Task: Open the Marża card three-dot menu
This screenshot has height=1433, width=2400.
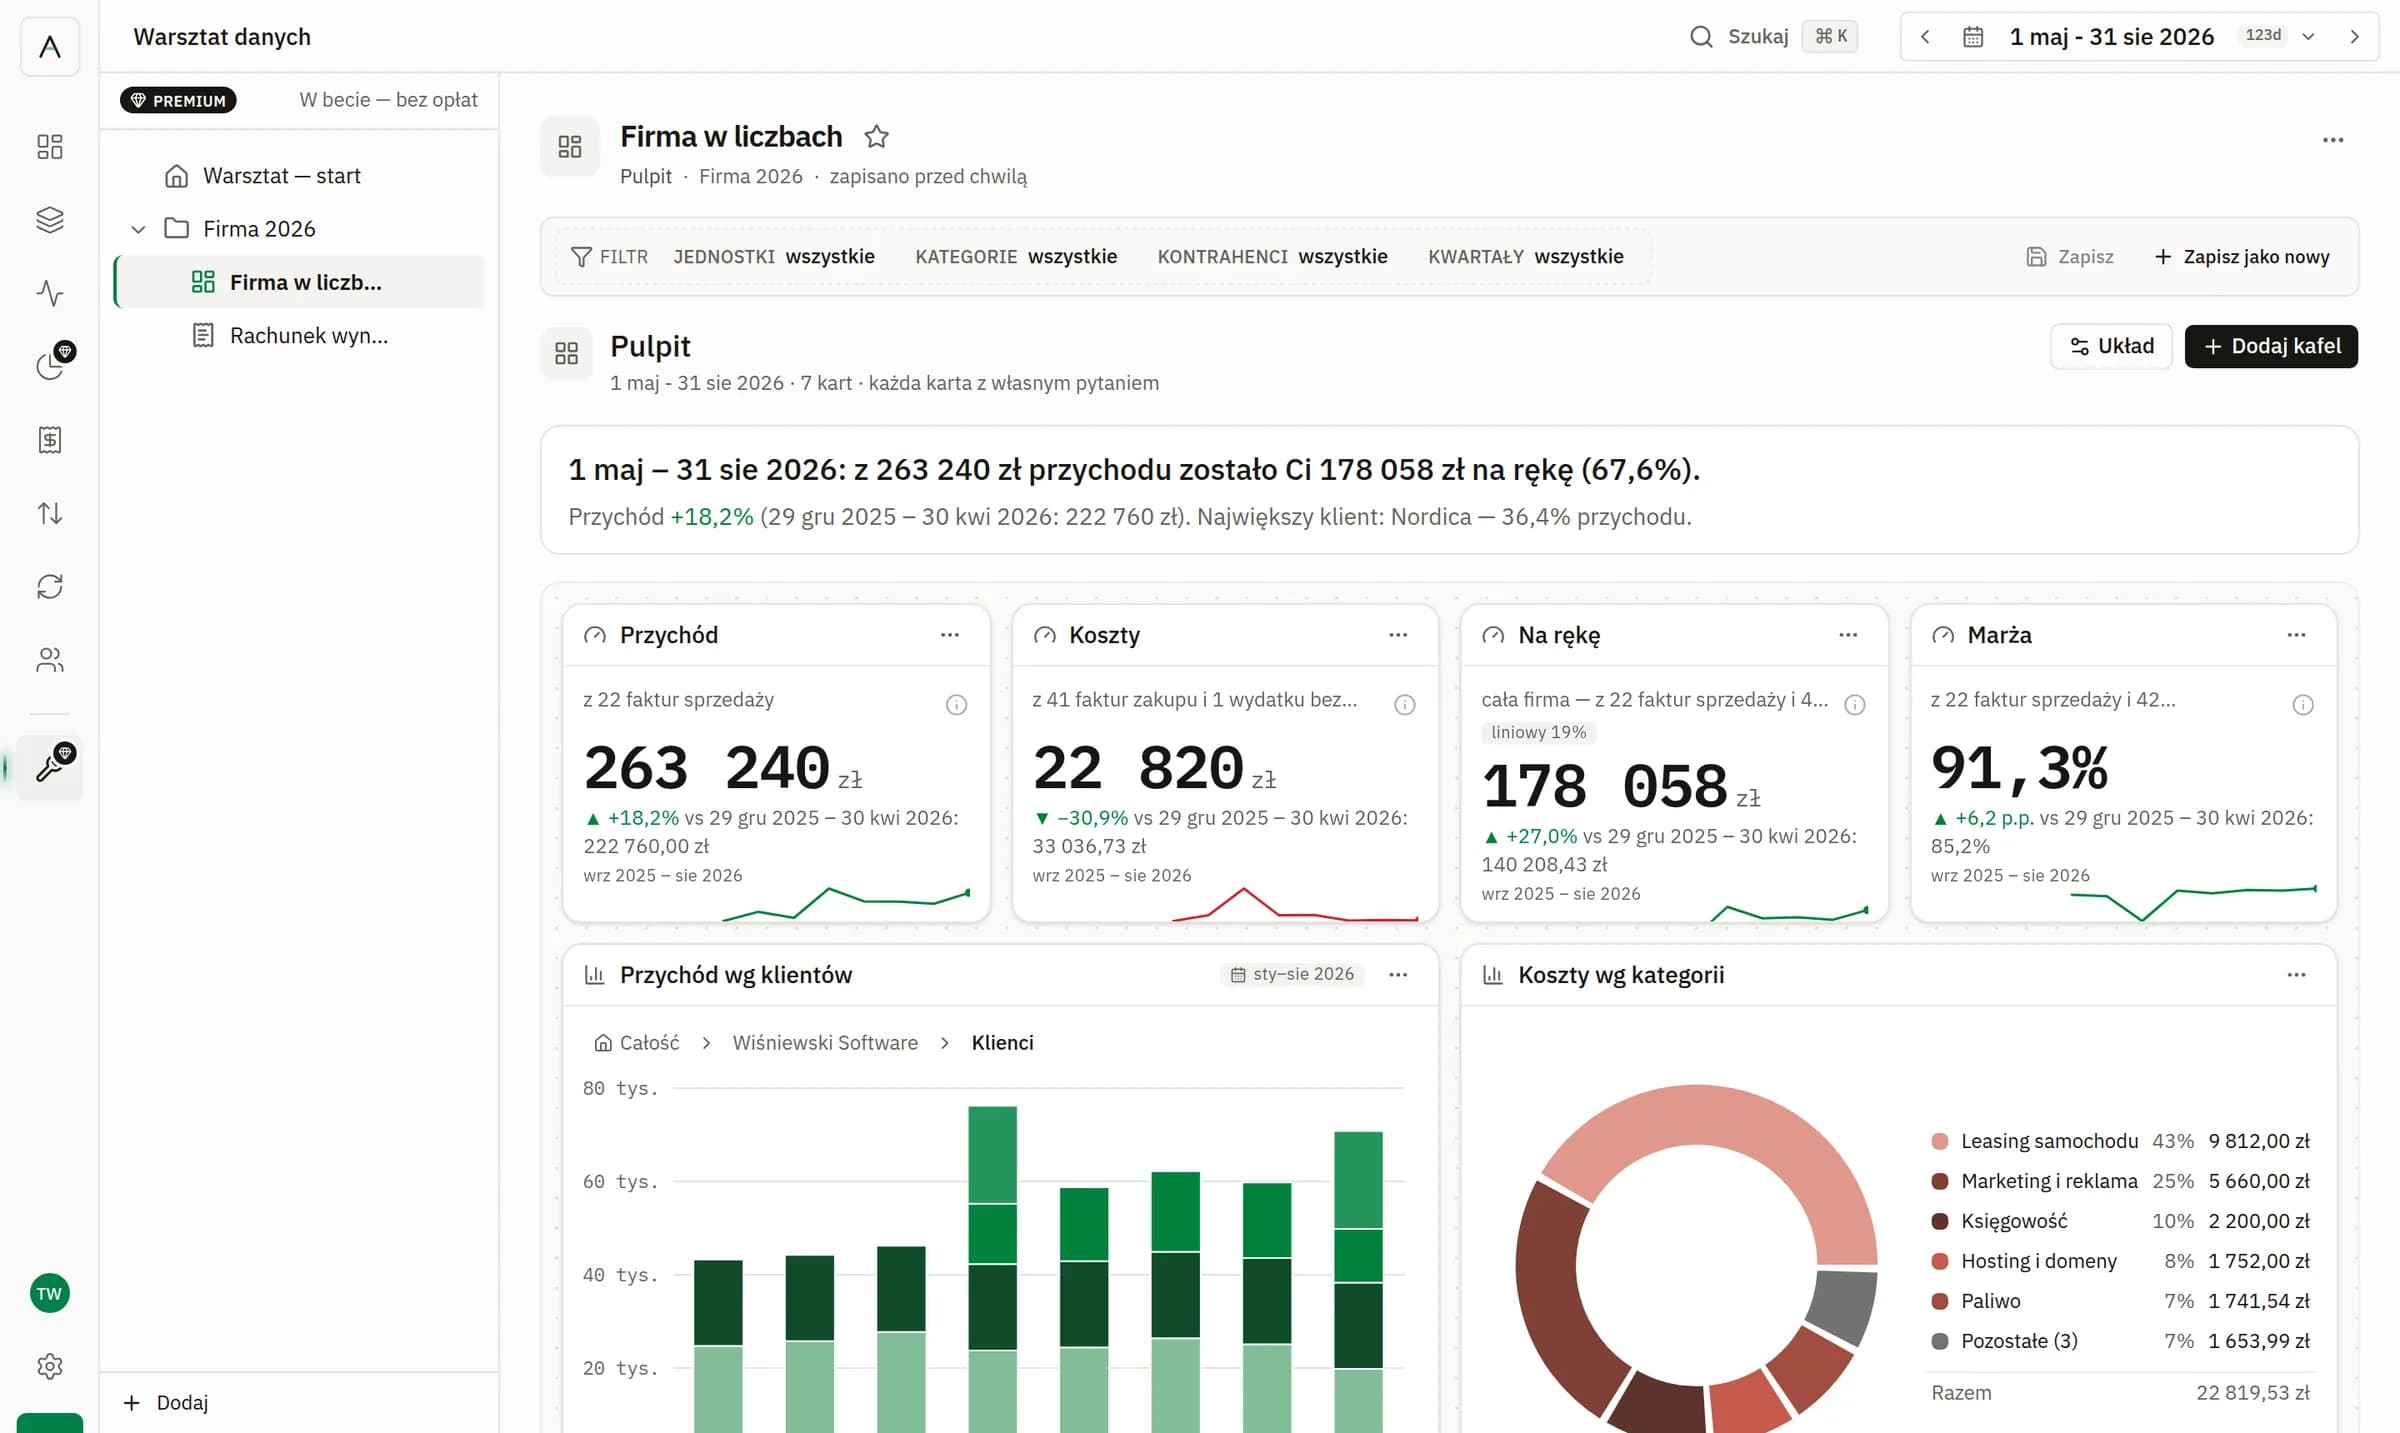Action: (x=2296, y=635)
